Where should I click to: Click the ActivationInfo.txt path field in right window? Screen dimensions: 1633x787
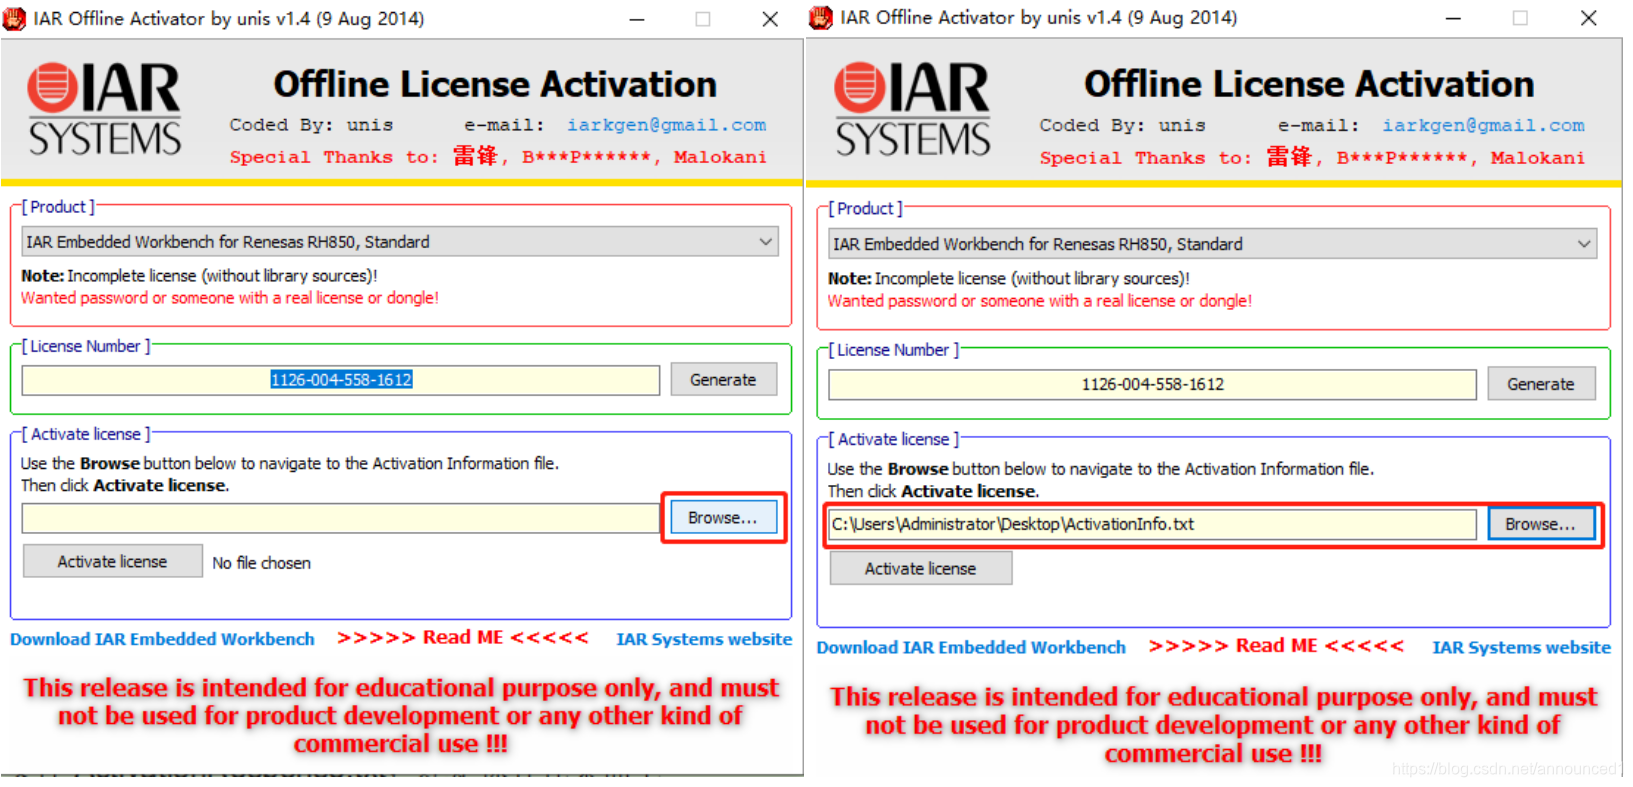(x=1152, y=524)
